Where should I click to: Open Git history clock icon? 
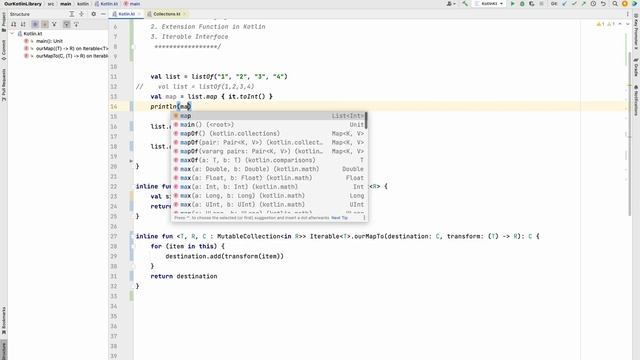[593, 4]
